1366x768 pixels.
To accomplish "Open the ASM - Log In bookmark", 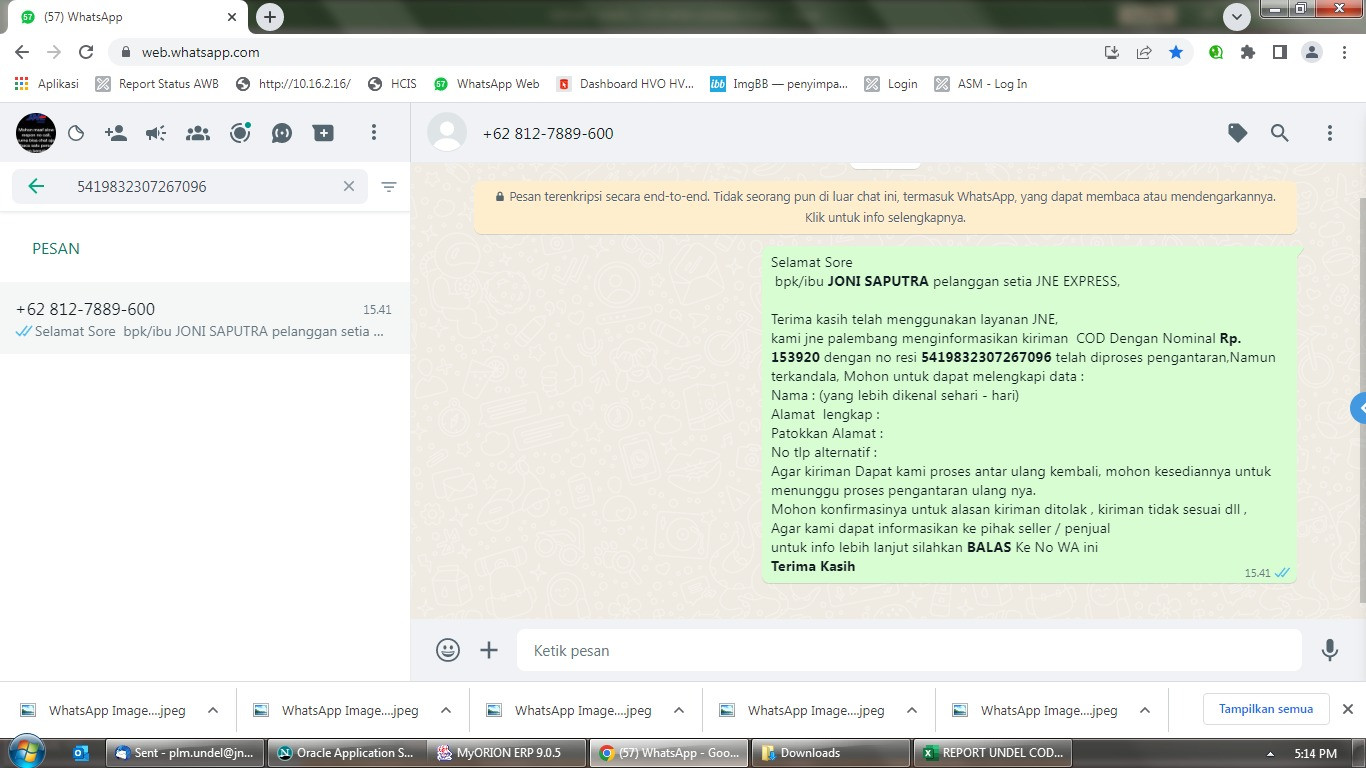I will [980, 84].
